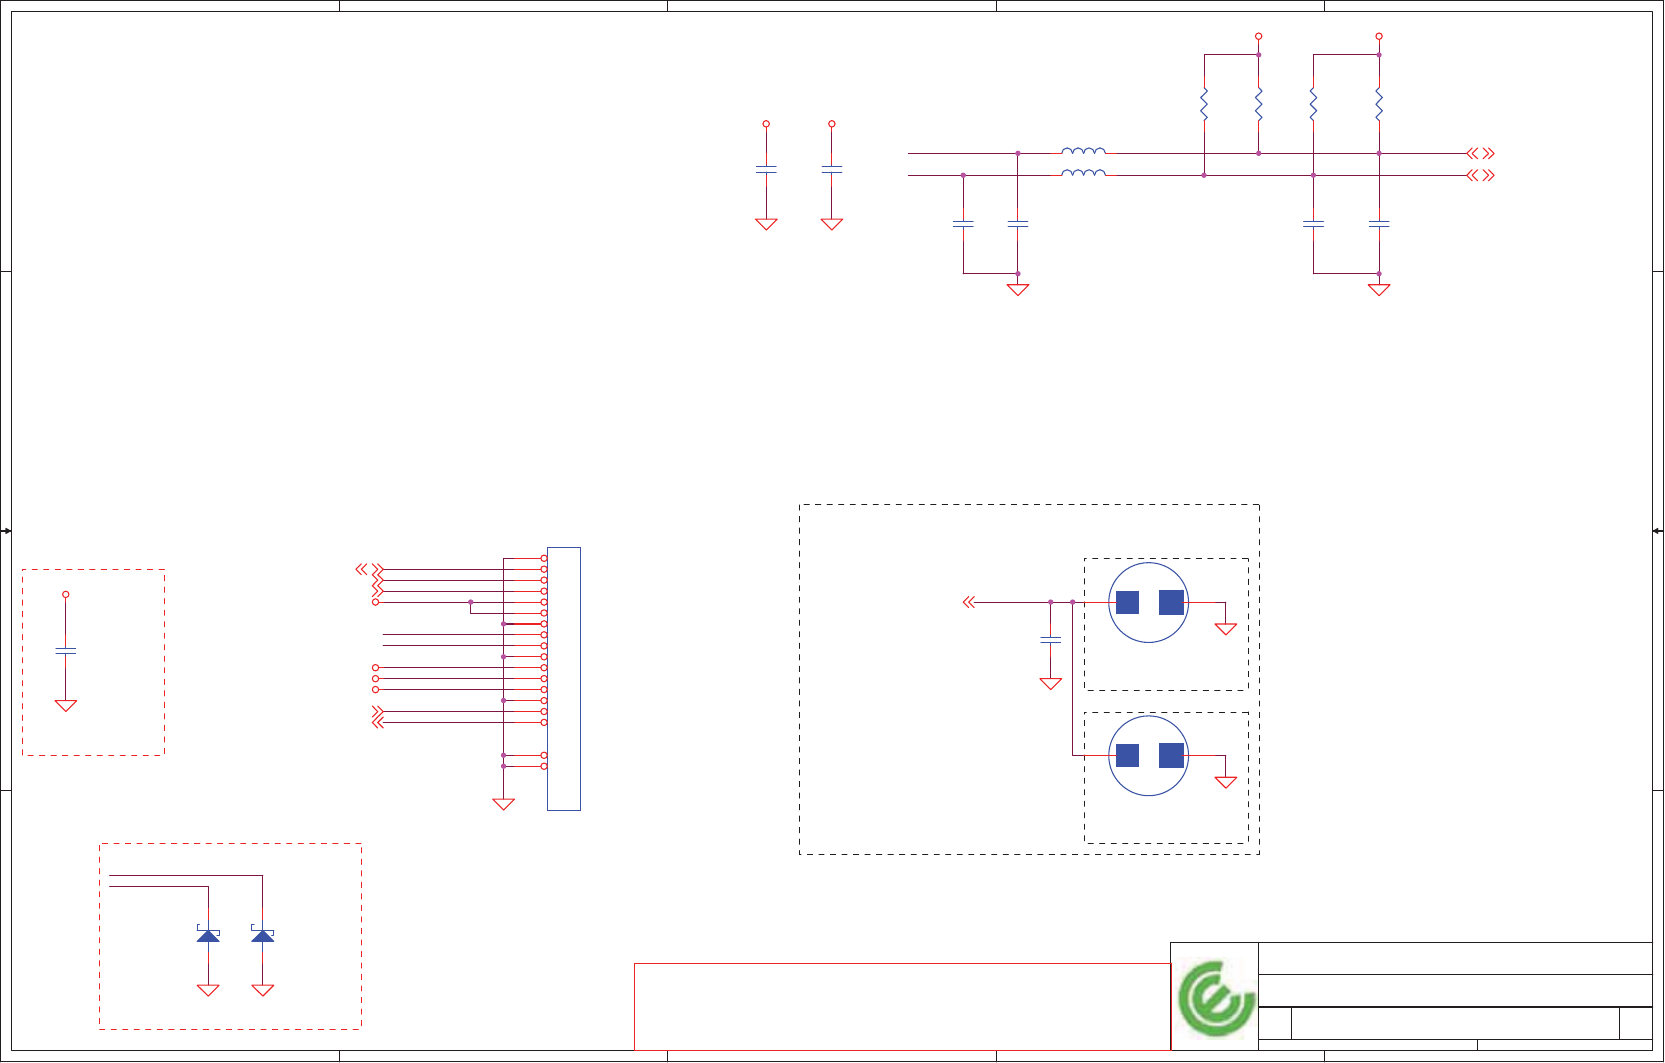
Task: Select left standalone decoupling capacitor at top
Action: pos(766,170)
